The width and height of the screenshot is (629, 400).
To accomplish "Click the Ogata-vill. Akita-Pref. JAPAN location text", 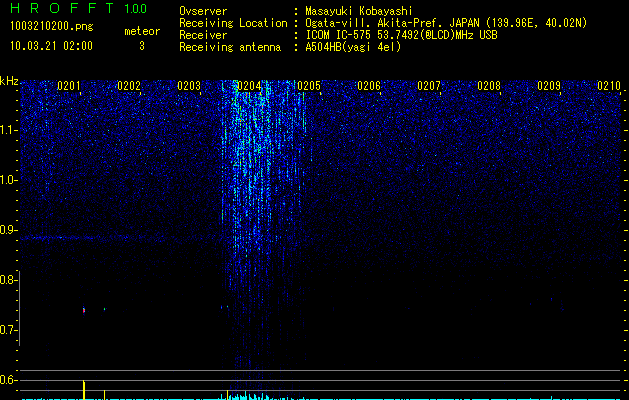I will click(446, 23).
